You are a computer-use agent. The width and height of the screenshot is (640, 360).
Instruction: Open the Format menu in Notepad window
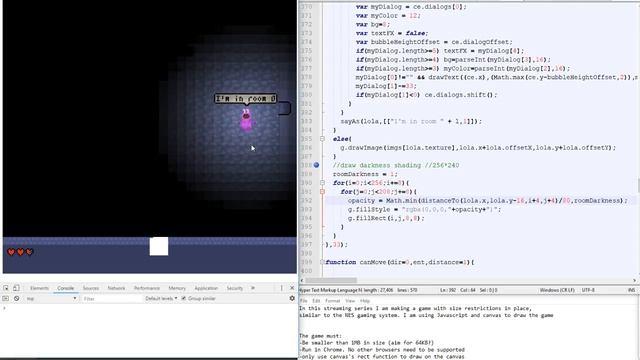point(333,301)
